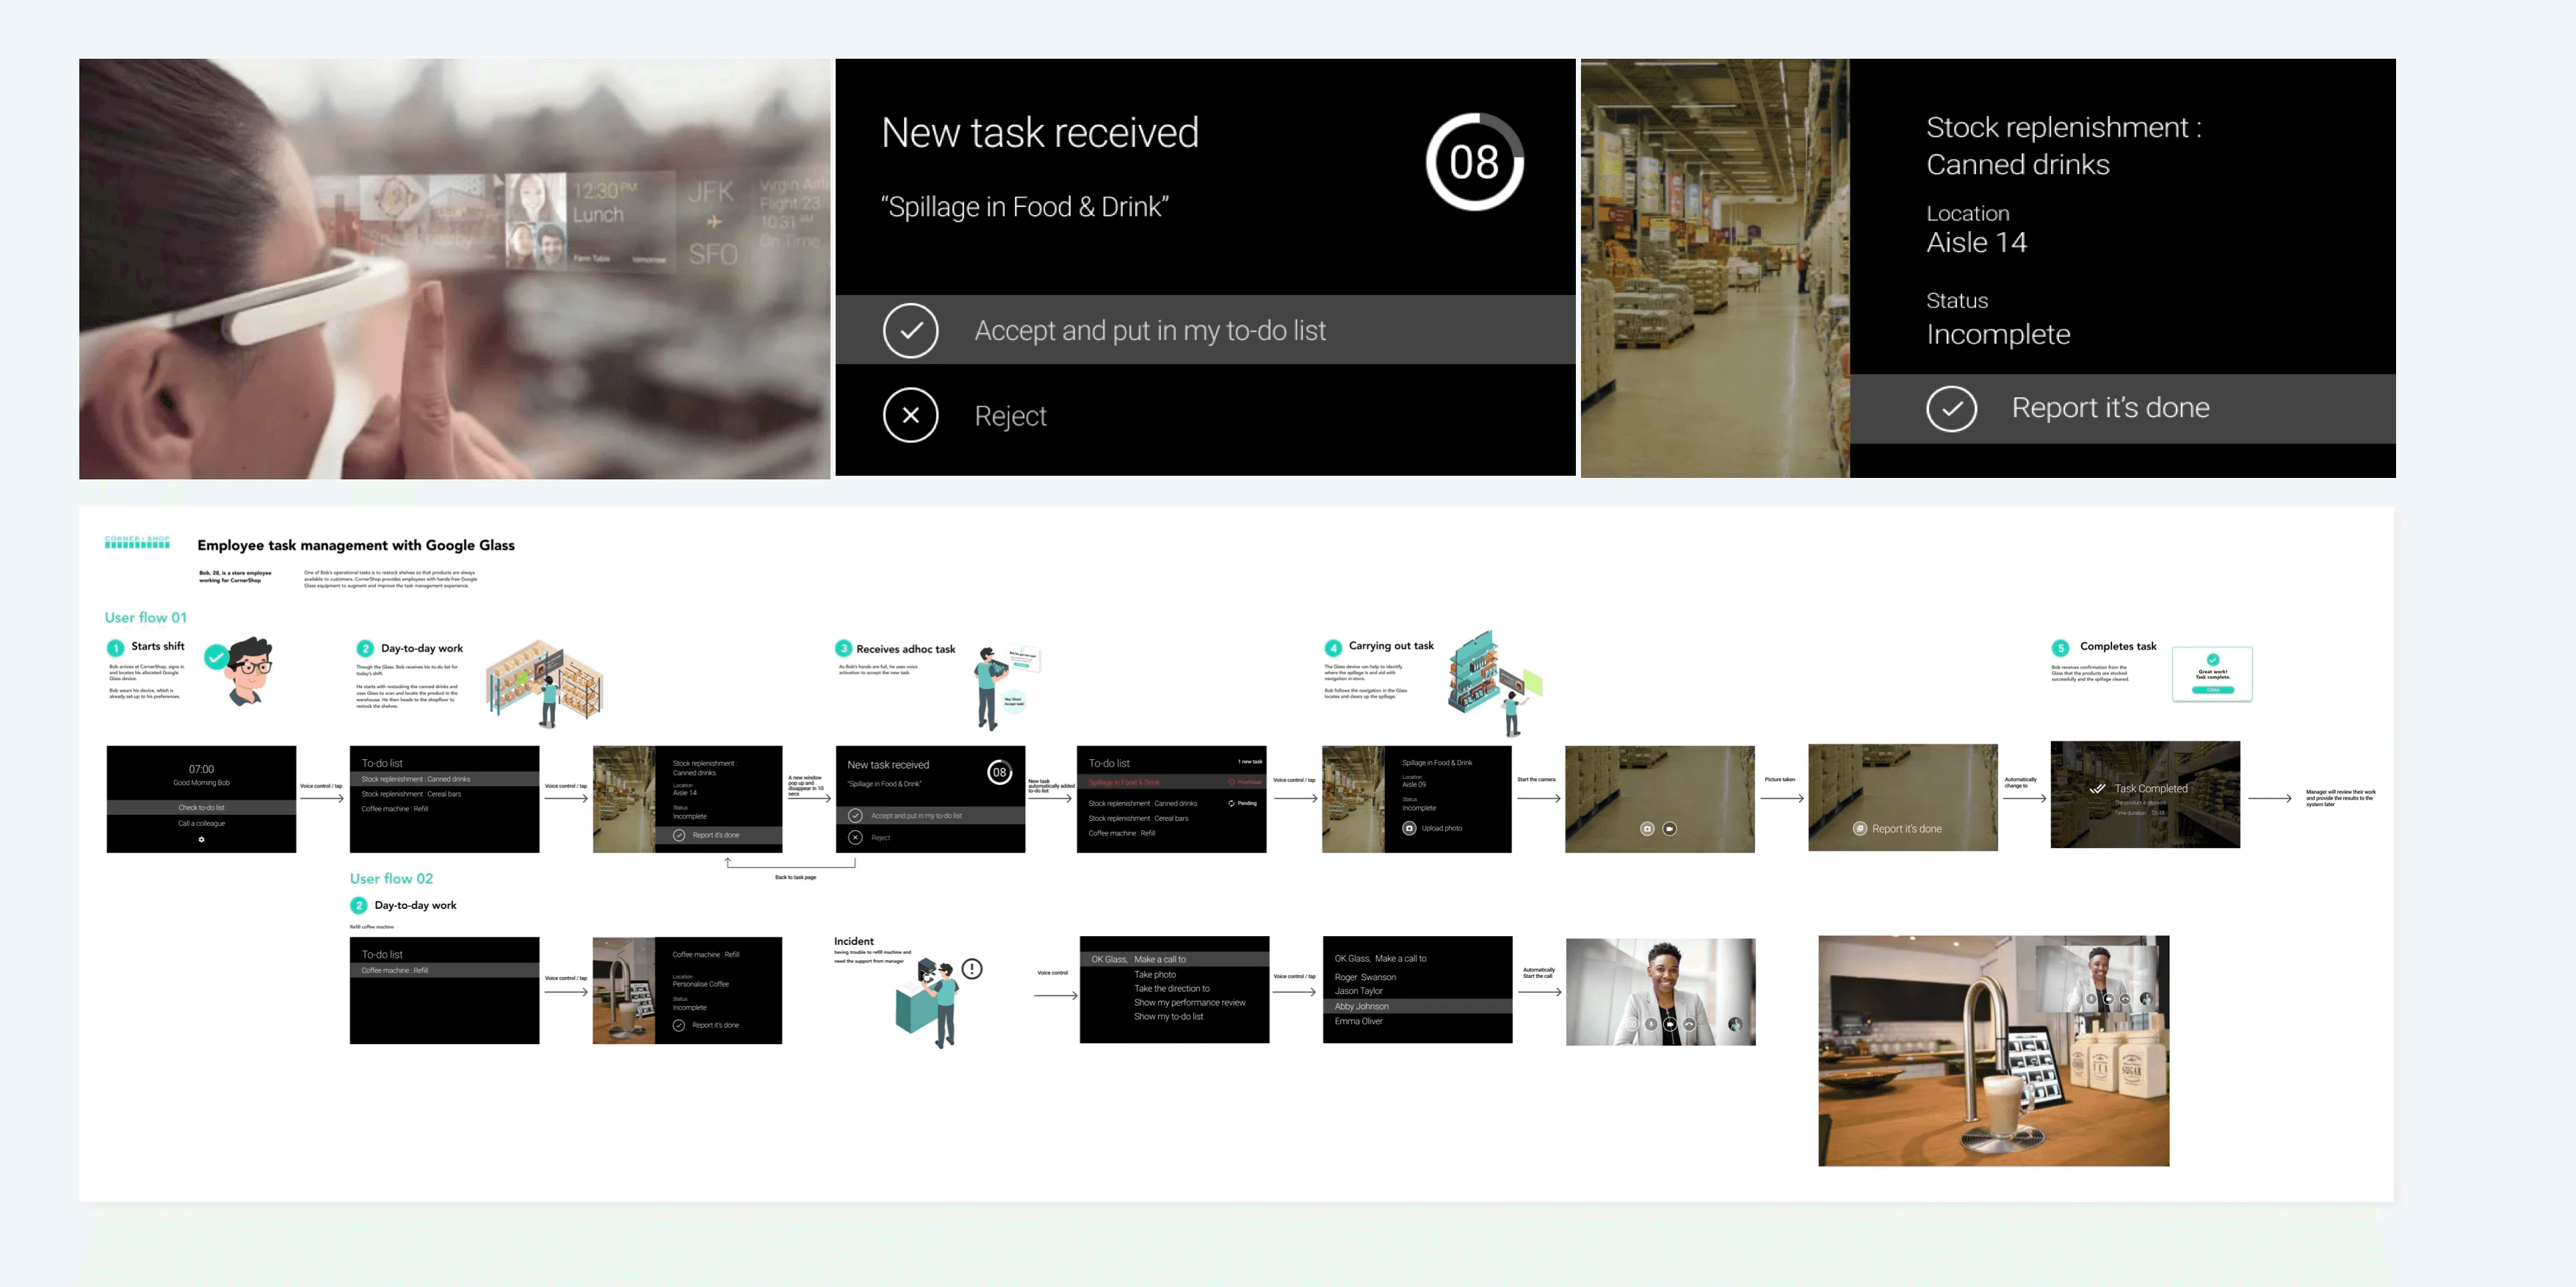Choose the Take photo voice command
Viewport: 2576px width, 1287px height.
click(1155, 974)
